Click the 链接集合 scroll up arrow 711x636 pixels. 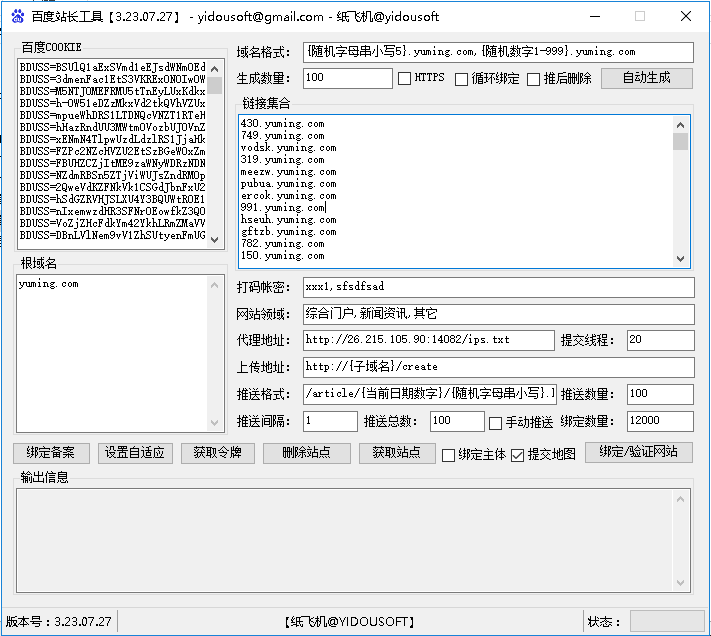point(680,125)
